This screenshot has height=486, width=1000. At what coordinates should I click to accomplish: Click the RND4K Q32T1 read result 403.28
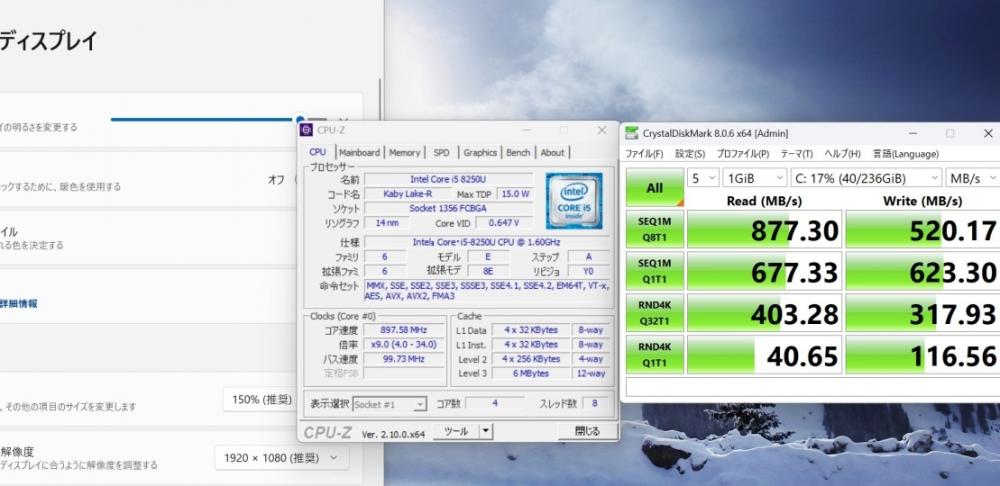point(764,313)
